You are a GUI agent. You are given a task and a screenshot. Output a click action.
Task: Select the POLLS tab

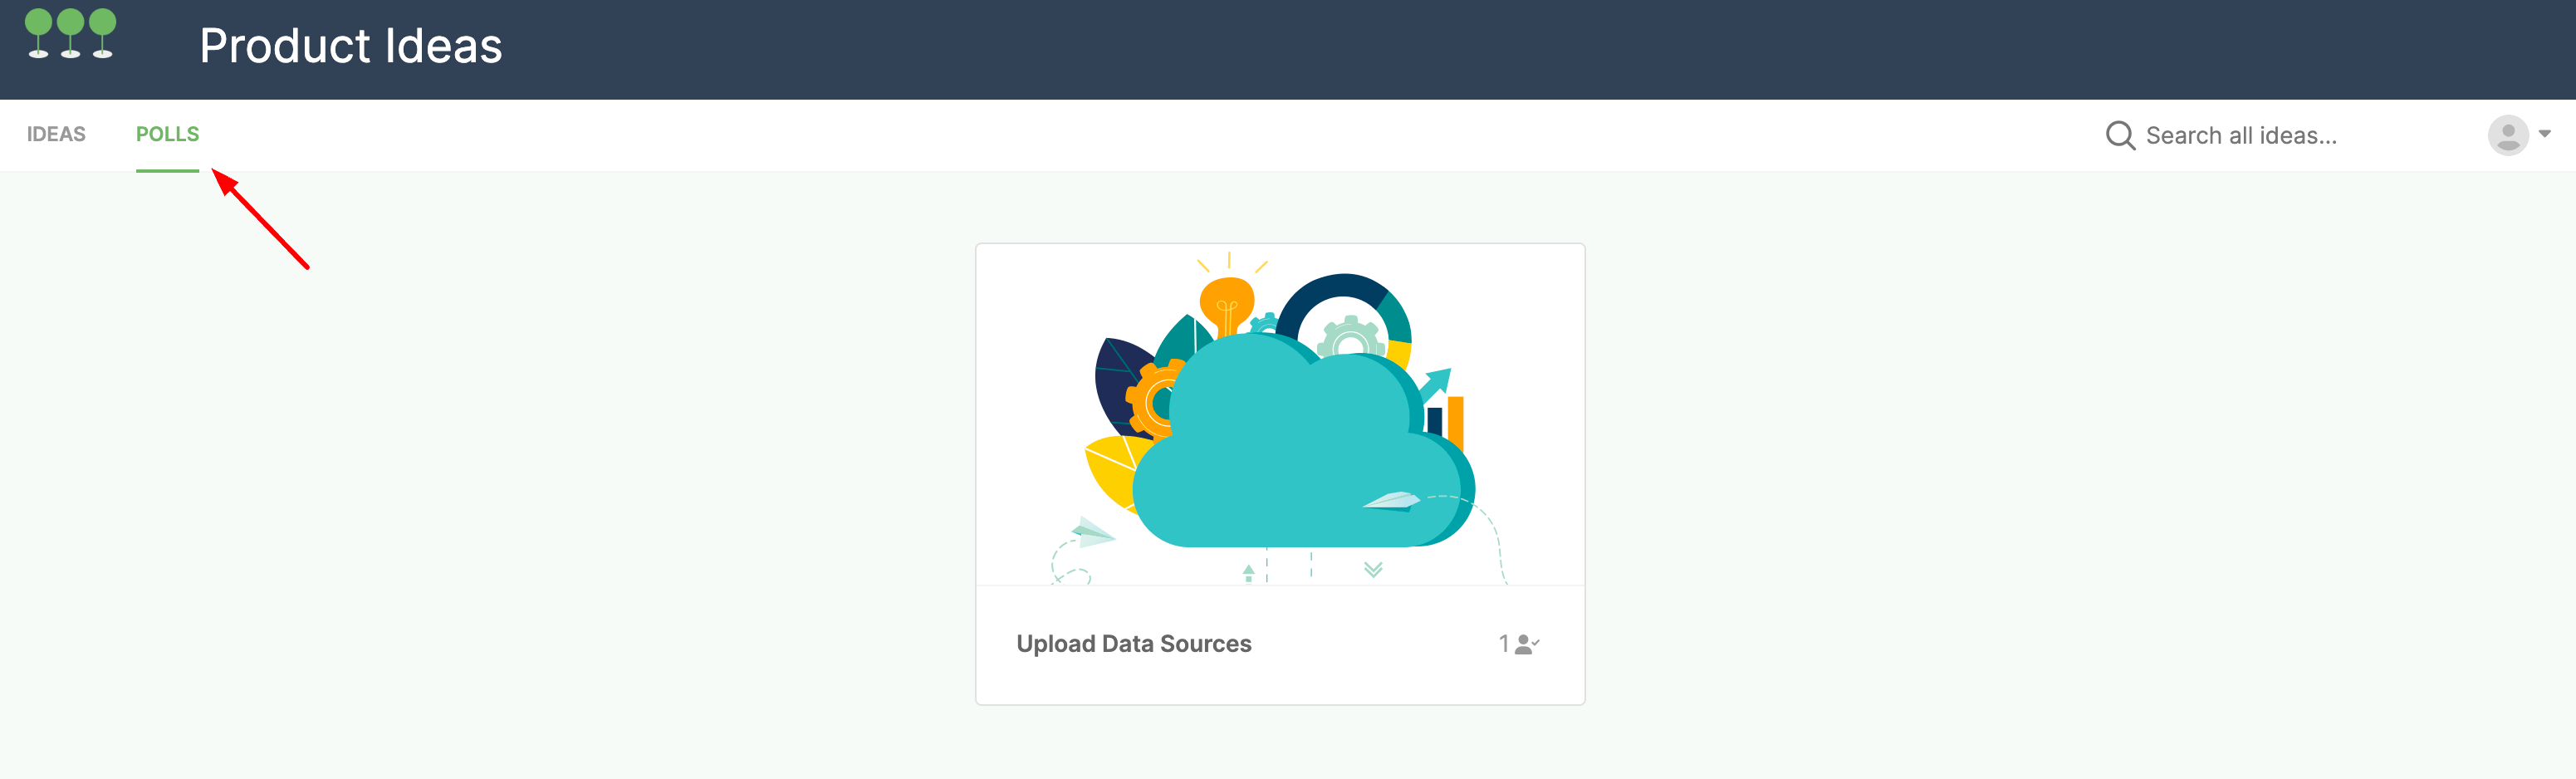coord(167,134)
